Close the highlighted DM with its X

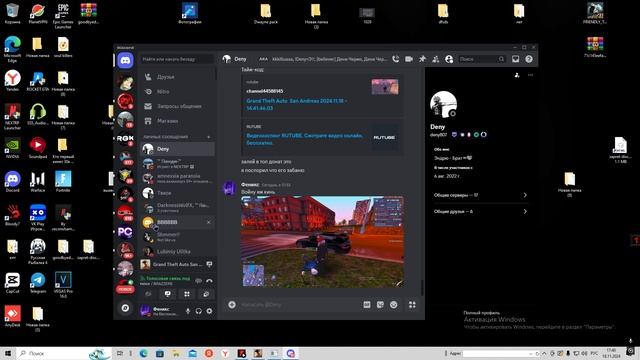[209, 222]
